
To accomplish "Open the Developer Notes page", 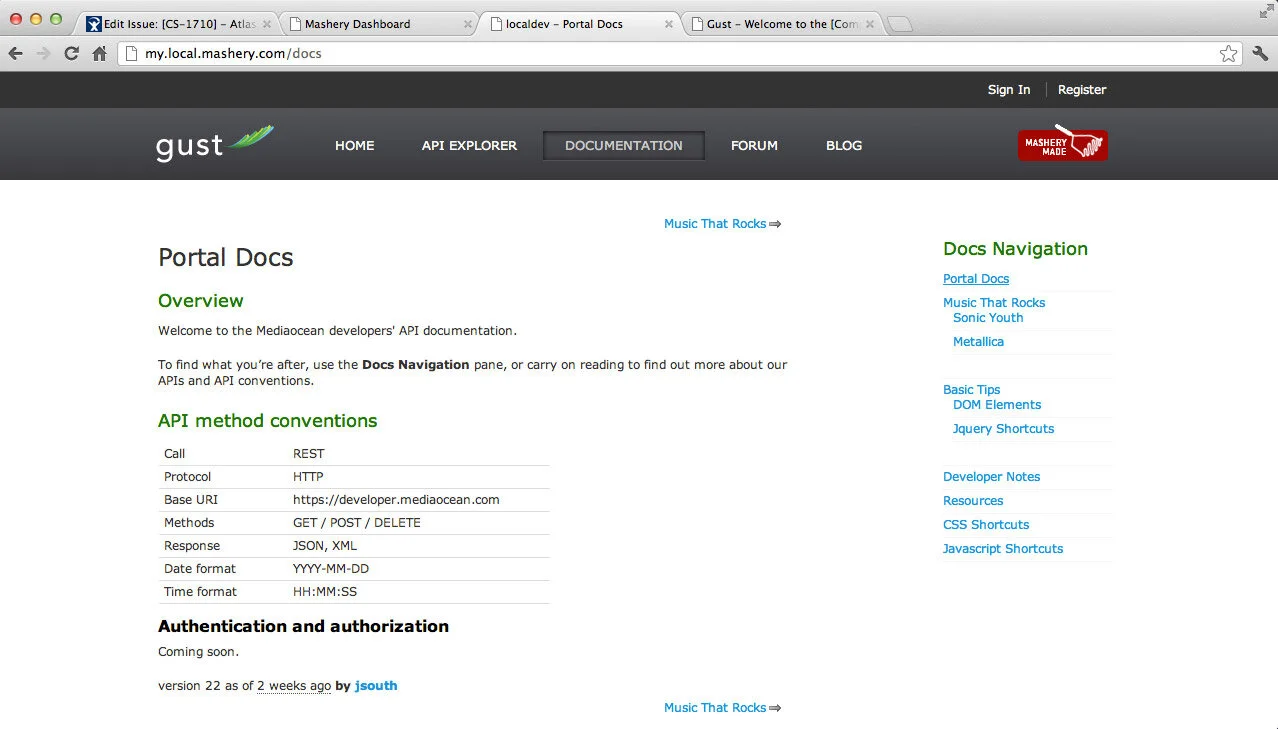I will 992,477.
